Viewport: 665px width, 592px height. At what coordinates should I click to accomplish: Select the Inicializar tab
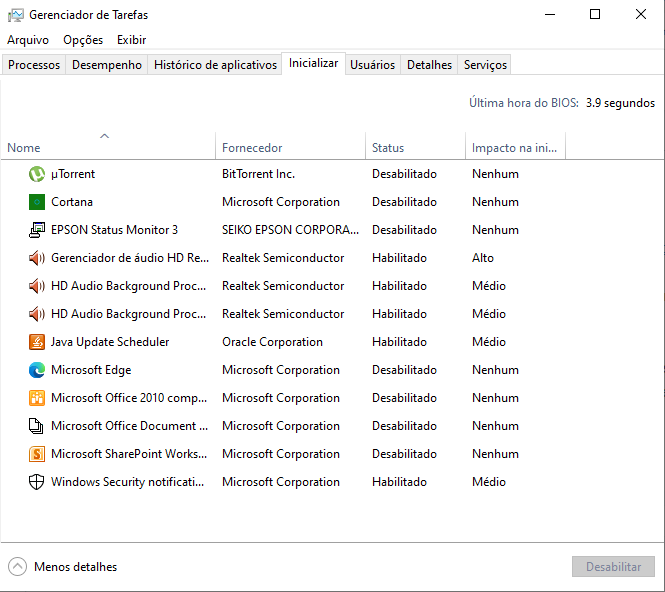coord(313,63)
